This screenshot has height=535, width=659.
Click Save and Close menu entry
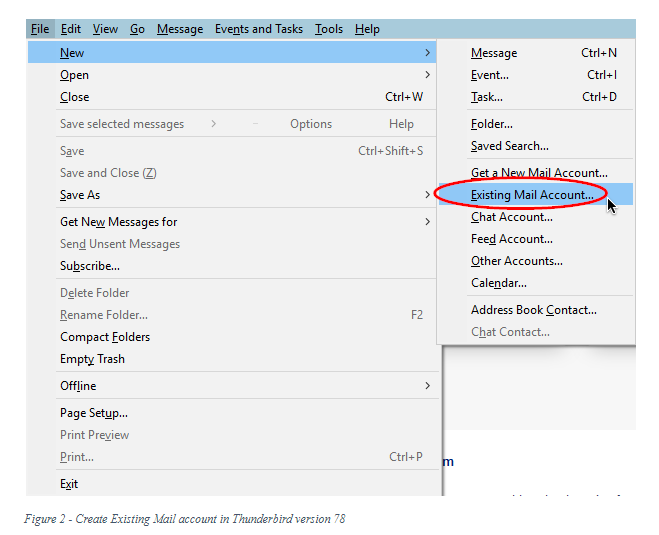[x=232, y=173]
